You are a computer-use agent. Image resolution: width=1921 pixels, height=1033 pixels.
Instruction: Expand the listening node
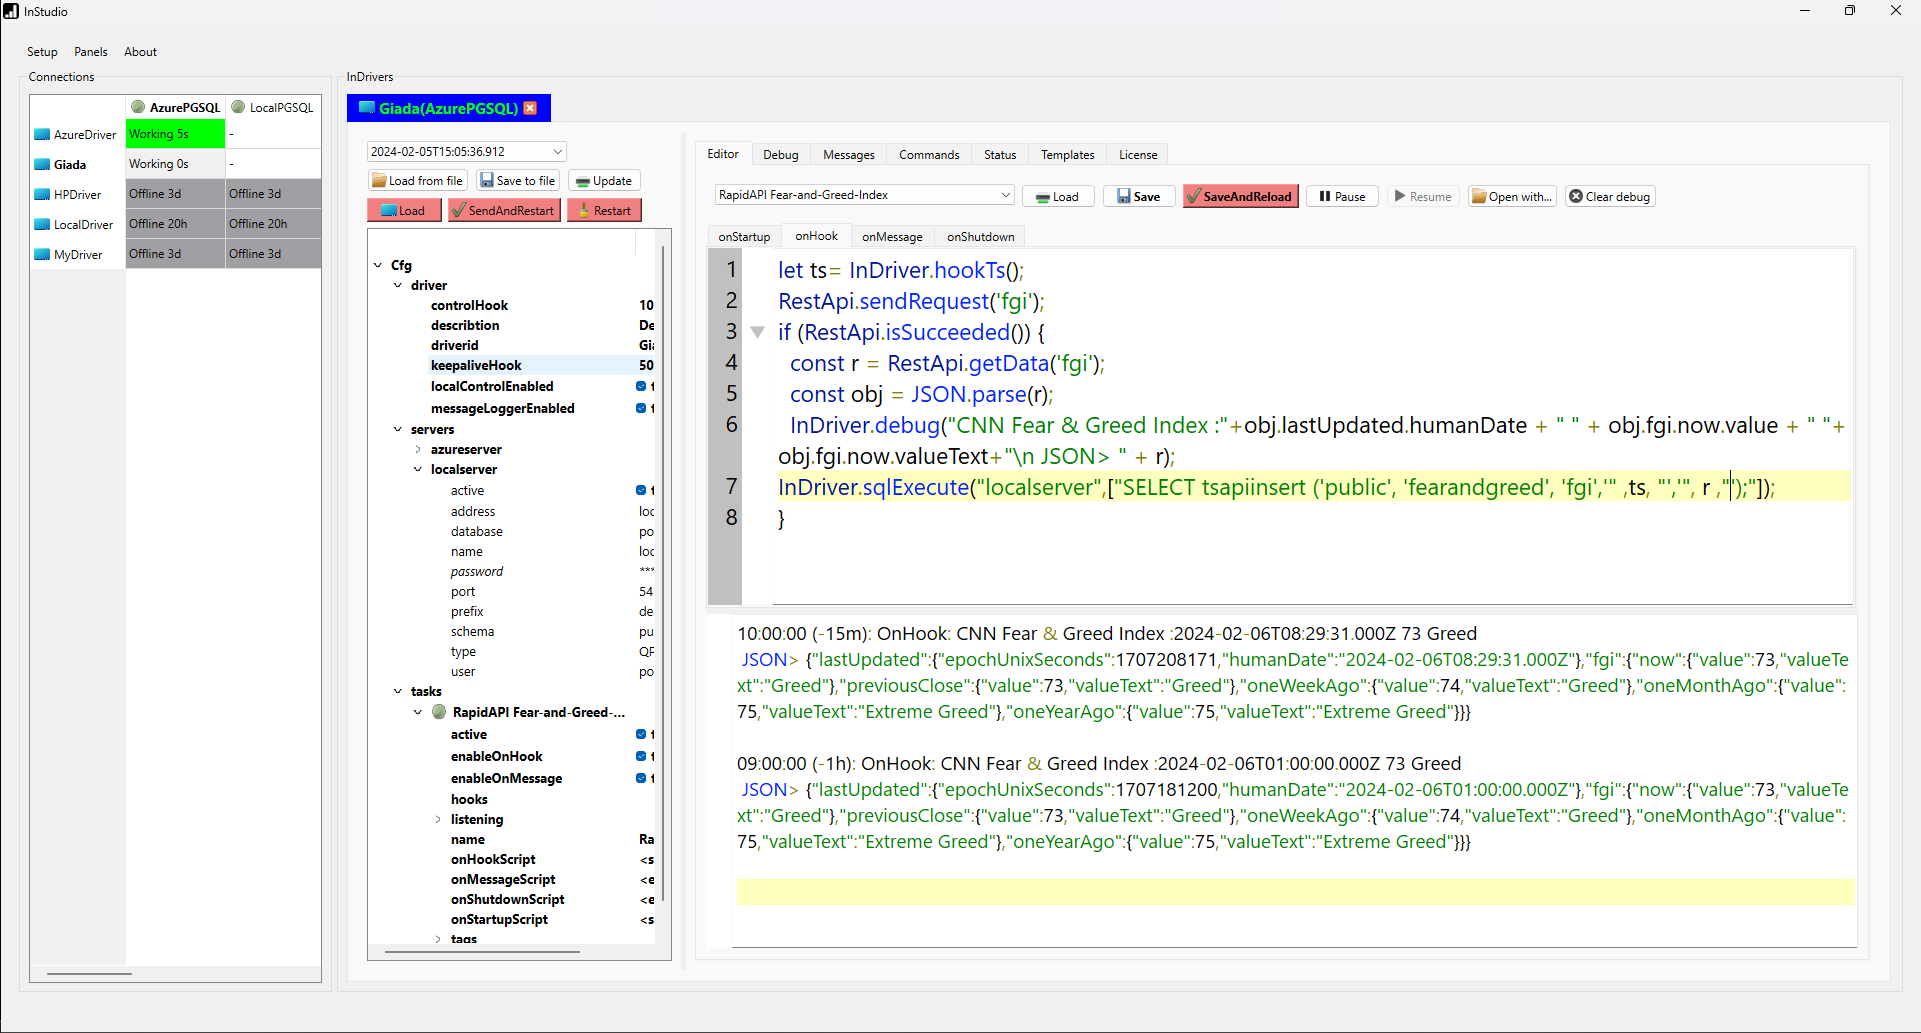[438, 819]
